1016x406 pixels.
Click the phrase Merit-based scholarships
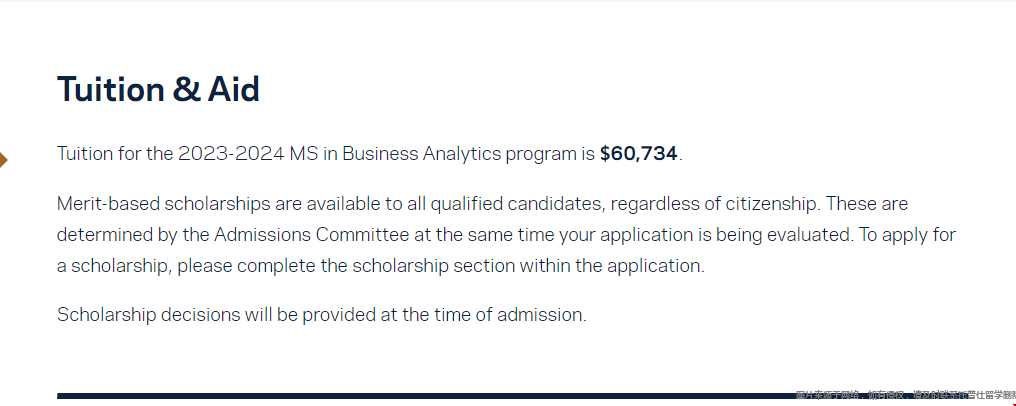163,204
